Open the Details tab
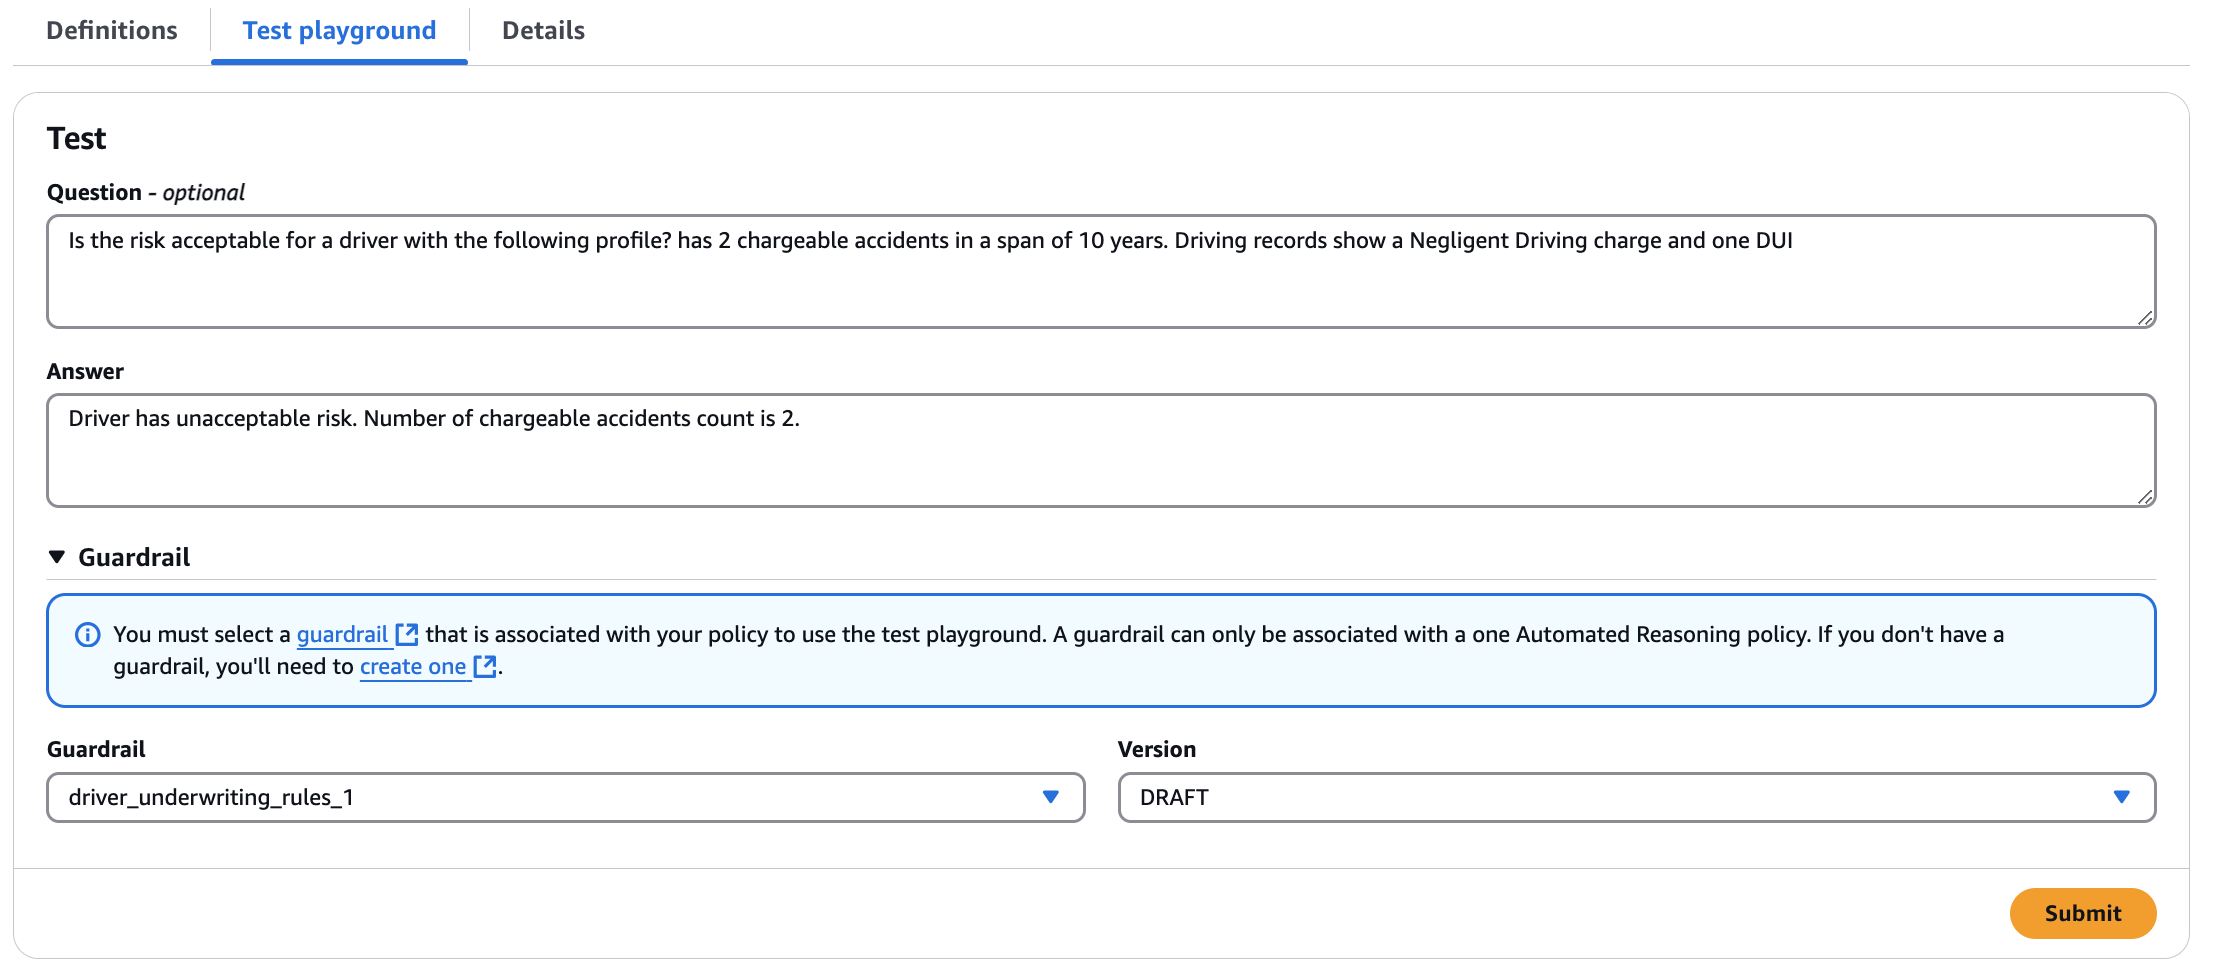 (x=543, y=30)
